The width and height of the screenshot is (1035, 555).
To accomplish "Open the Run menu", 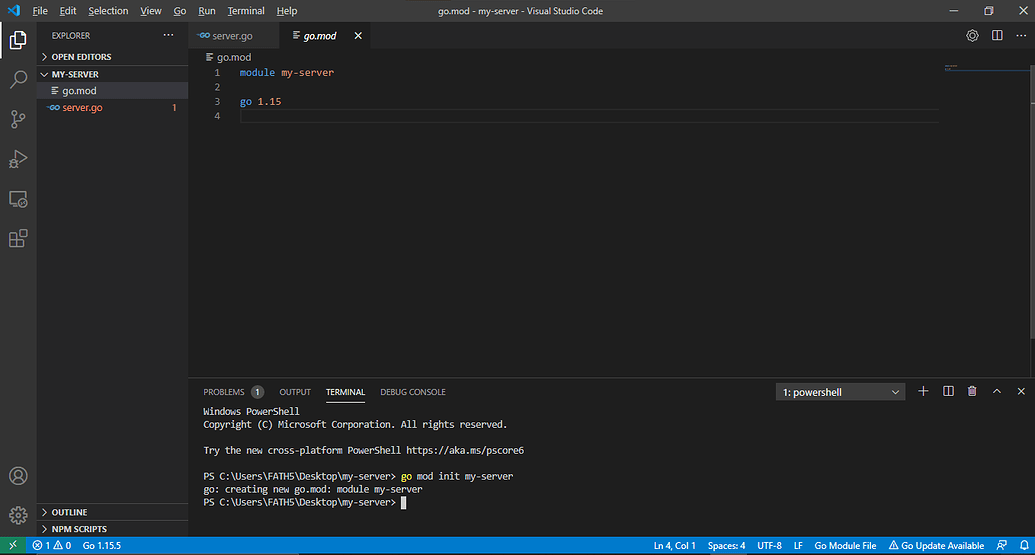I will [207, 11].
